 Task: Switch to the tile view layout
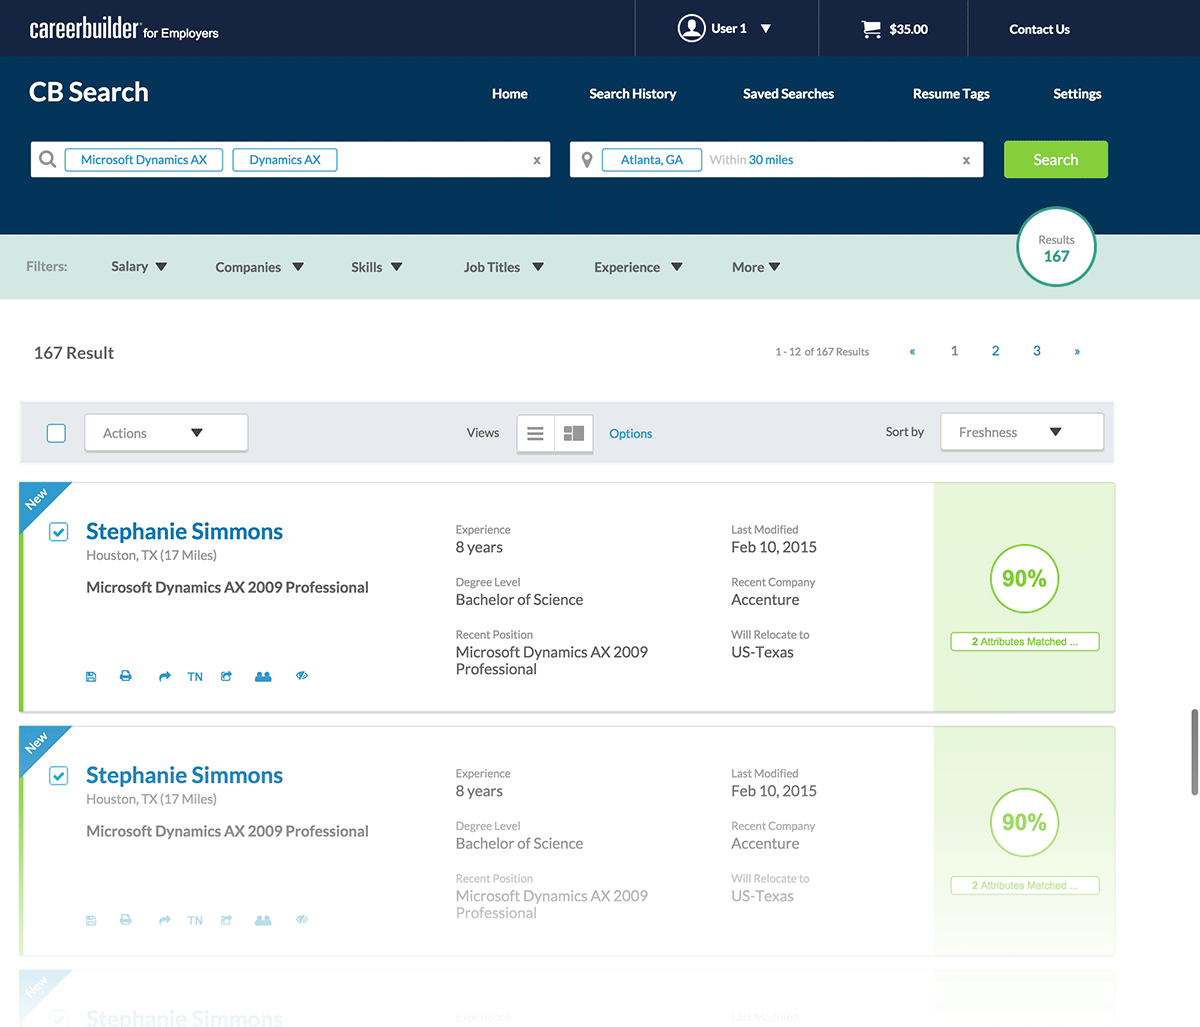[574, 433]
